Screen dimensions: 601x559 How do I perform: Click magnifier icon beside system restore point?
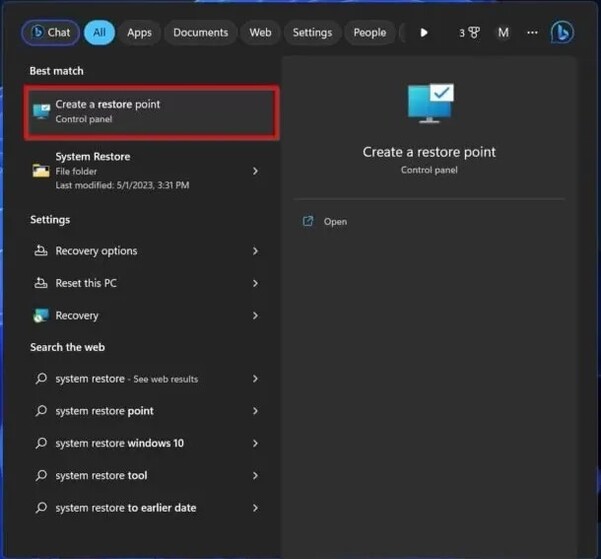(x=41, y=411)
